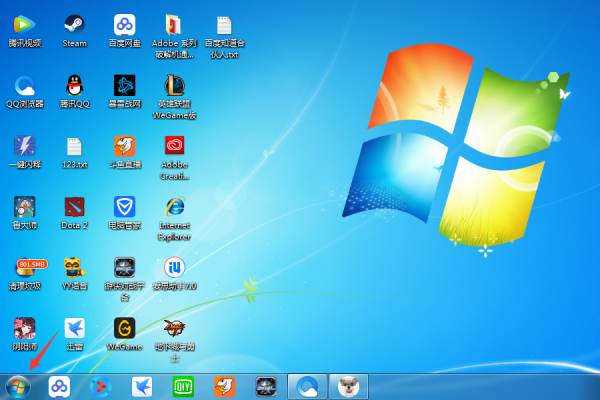600x400 pixels.
Task: Open the Windows Start menu
Action: (18, 387)
